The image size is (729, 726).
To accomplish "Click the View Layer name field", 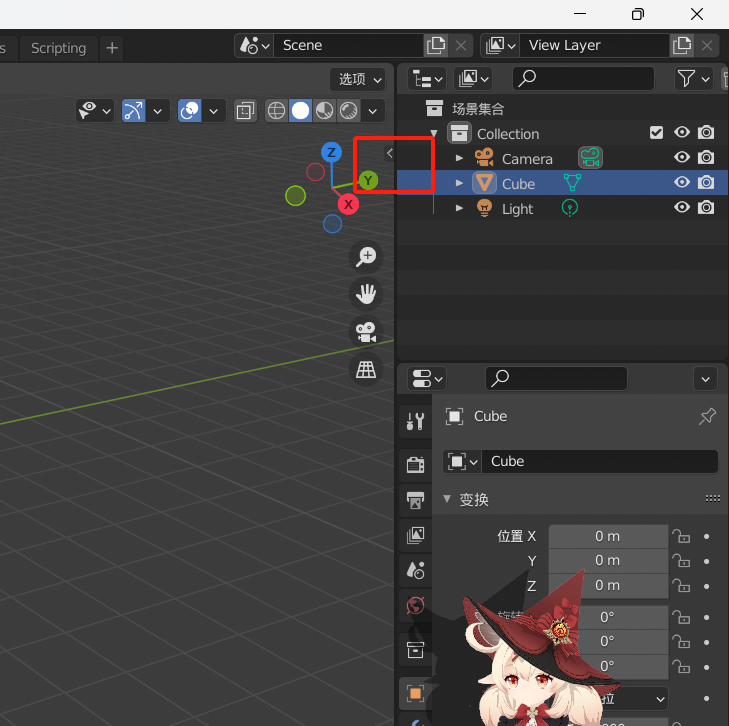I will 594,46.
